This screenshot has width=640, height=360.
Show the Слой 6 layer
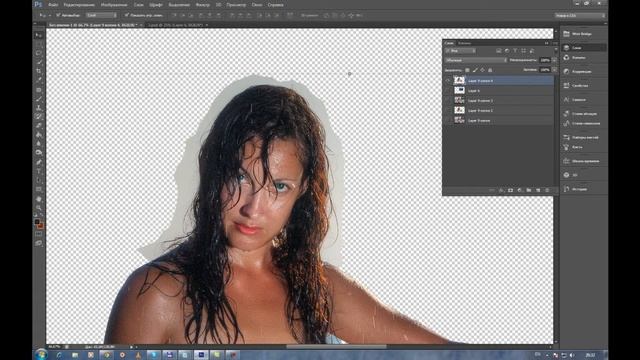(x=448, y=90)
